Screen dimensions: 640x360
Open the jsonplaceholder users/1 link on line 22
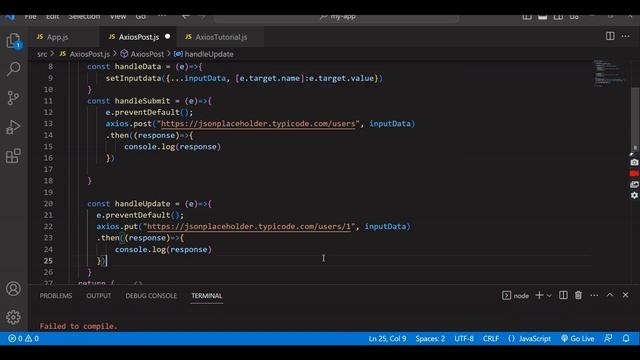249,227
